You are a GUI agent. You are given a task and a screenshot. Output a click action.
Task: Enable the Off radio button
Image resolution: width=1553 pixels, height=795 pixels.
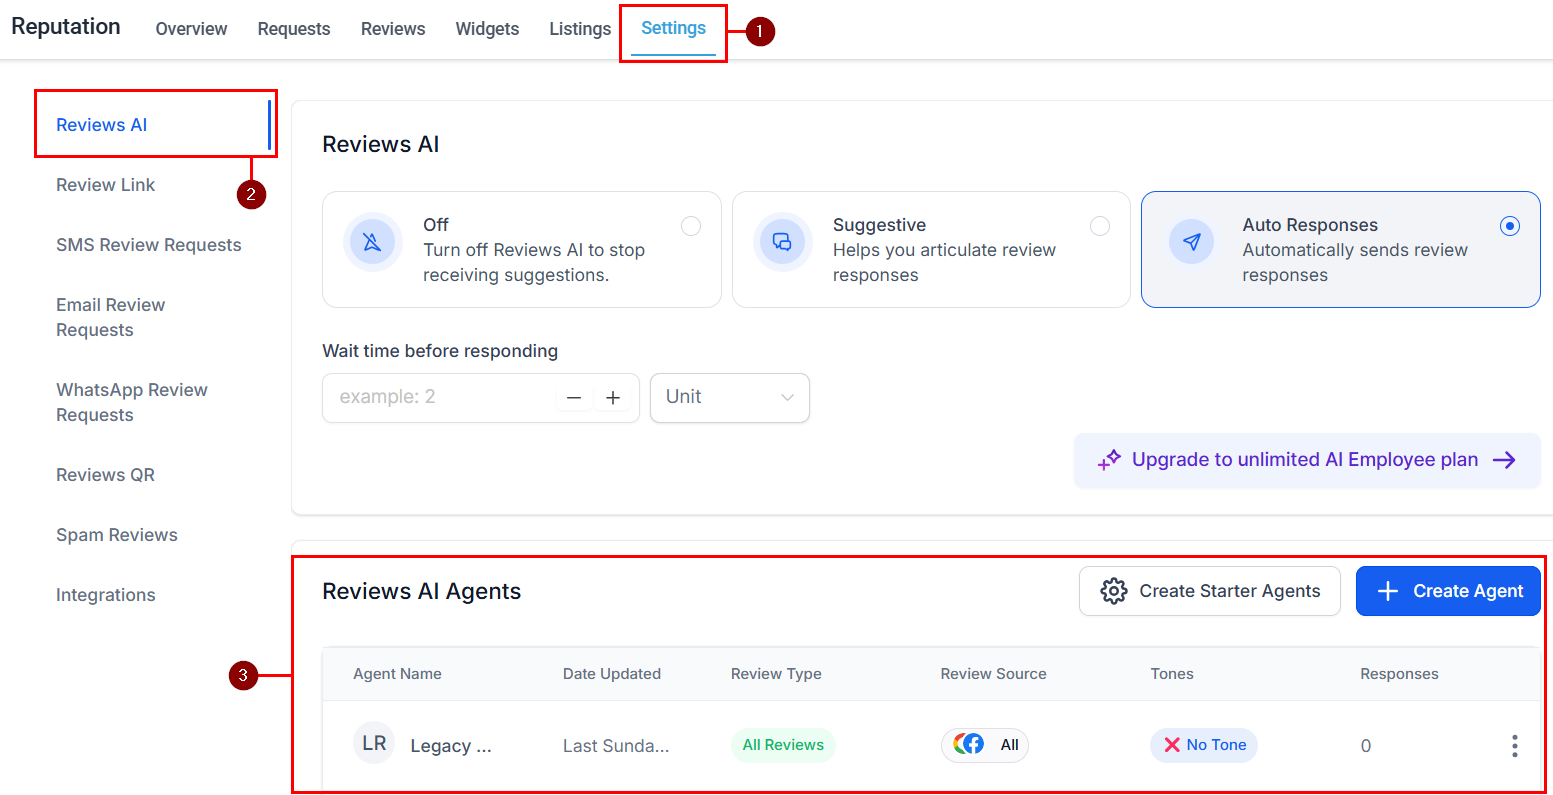691,226
